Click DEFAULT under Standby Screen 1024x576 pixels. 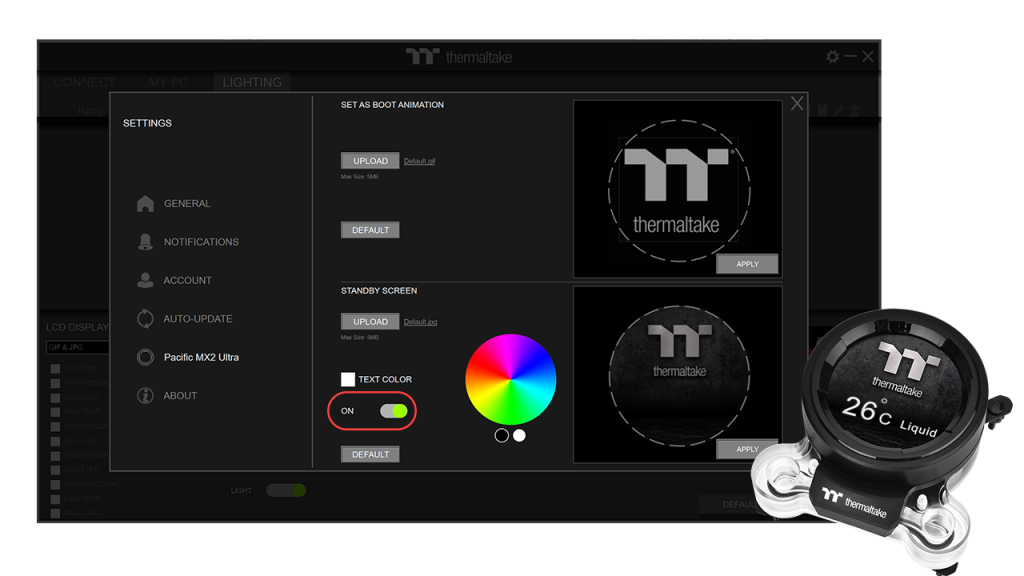pyautogui.click(x=370, y=455)
